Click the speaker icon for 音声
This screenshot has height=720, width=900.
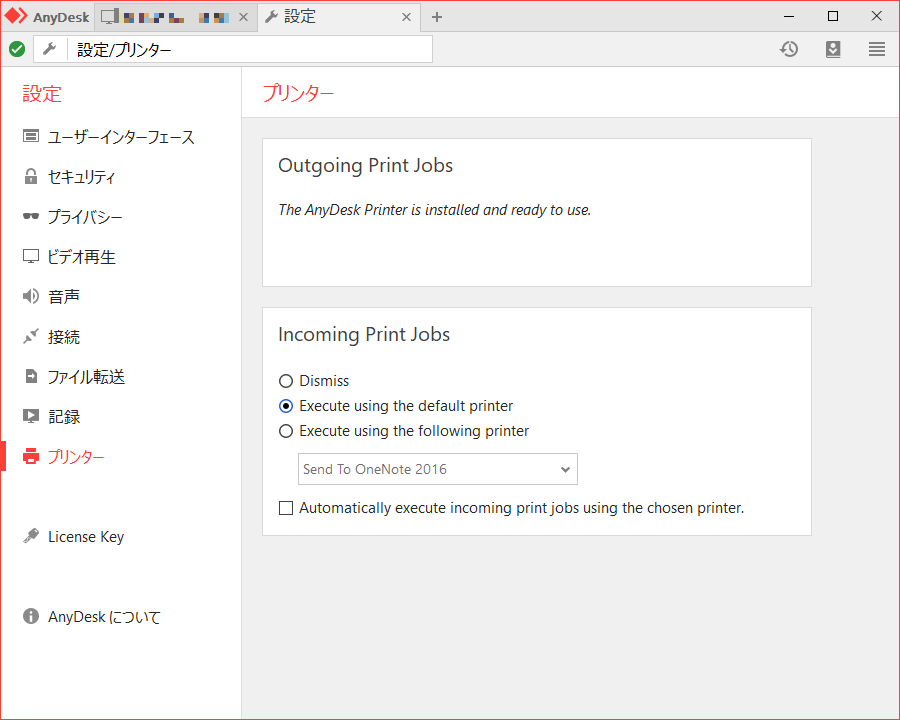pos(31,296)
